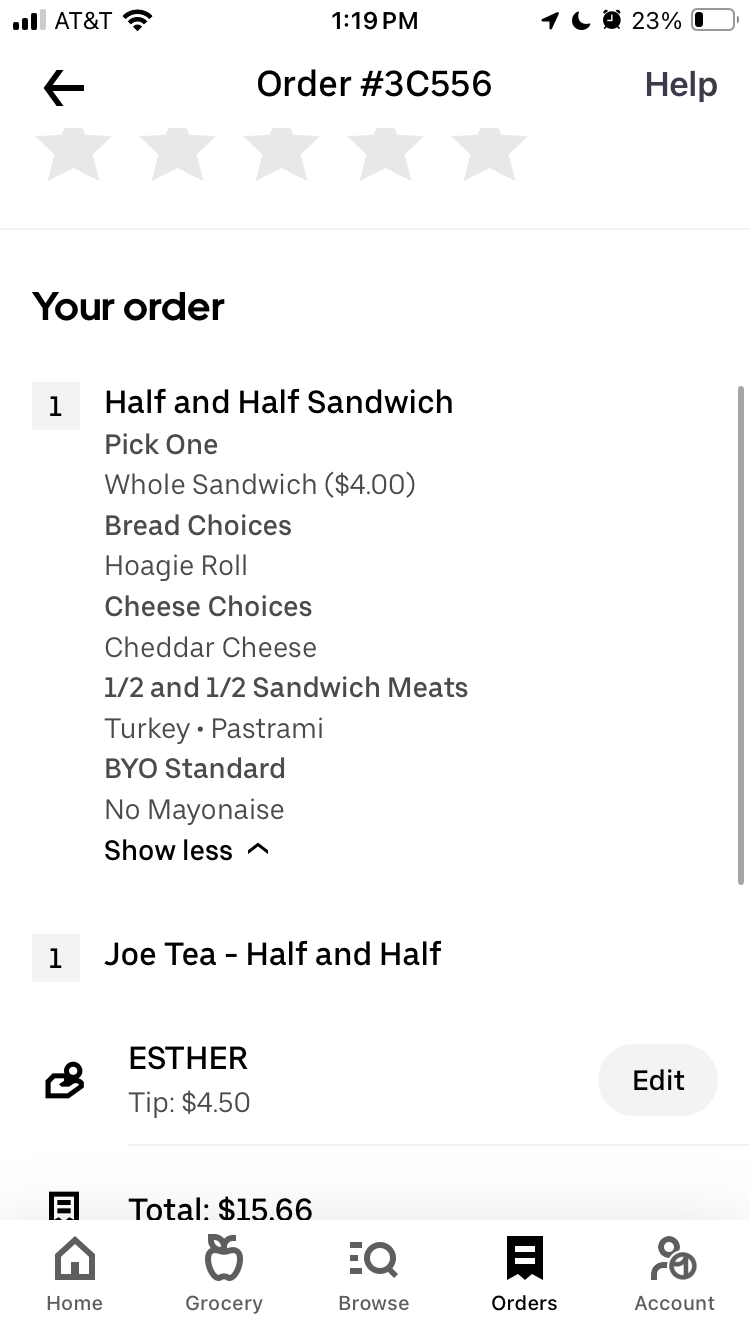This screenshot has height=1334, width=750.
Task: Rate the order five stars
Action: (x=489, y=153)
